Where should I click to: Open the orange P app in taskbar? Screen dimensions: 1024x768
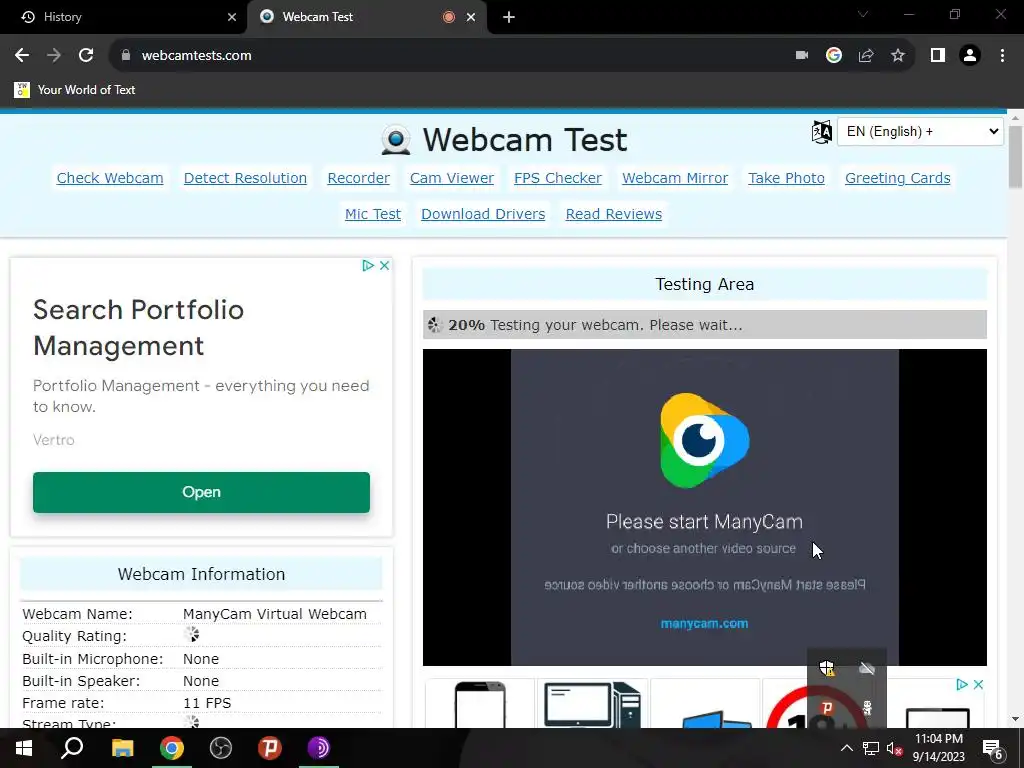270,748
